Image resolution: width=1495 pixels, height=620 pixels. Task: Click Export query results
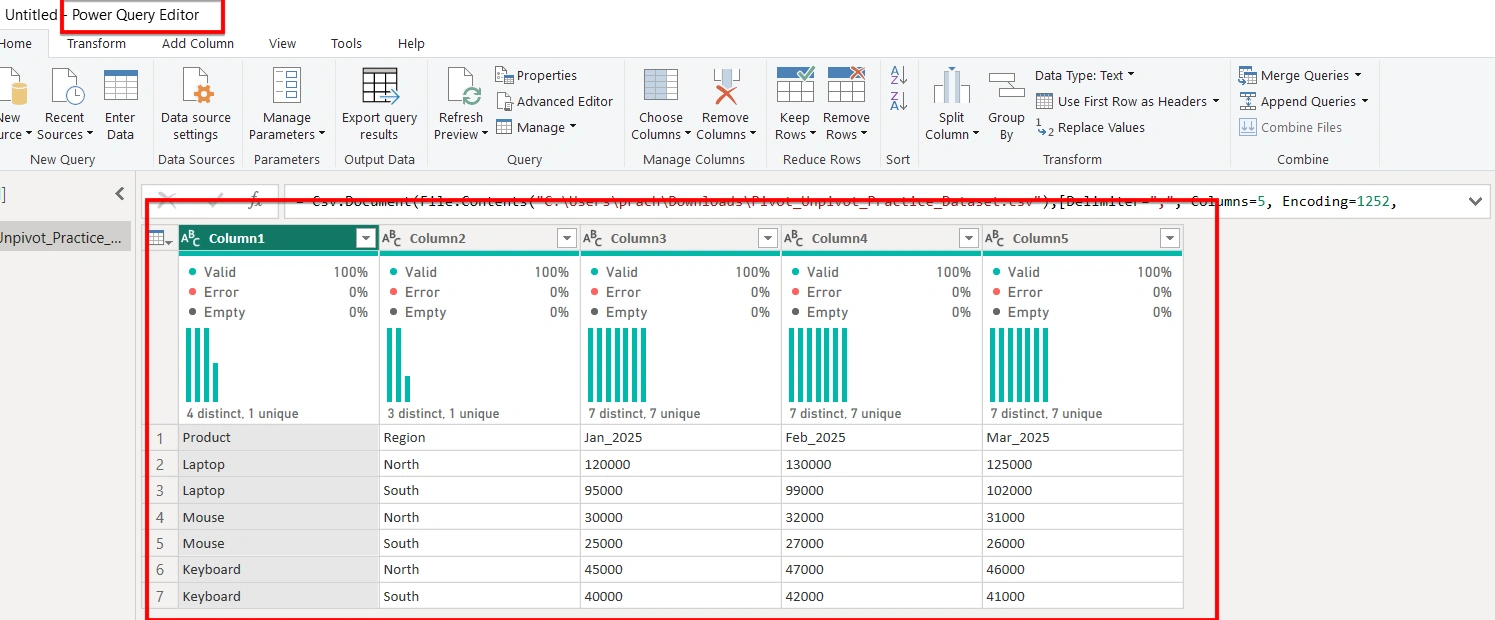tap(379, 105)
